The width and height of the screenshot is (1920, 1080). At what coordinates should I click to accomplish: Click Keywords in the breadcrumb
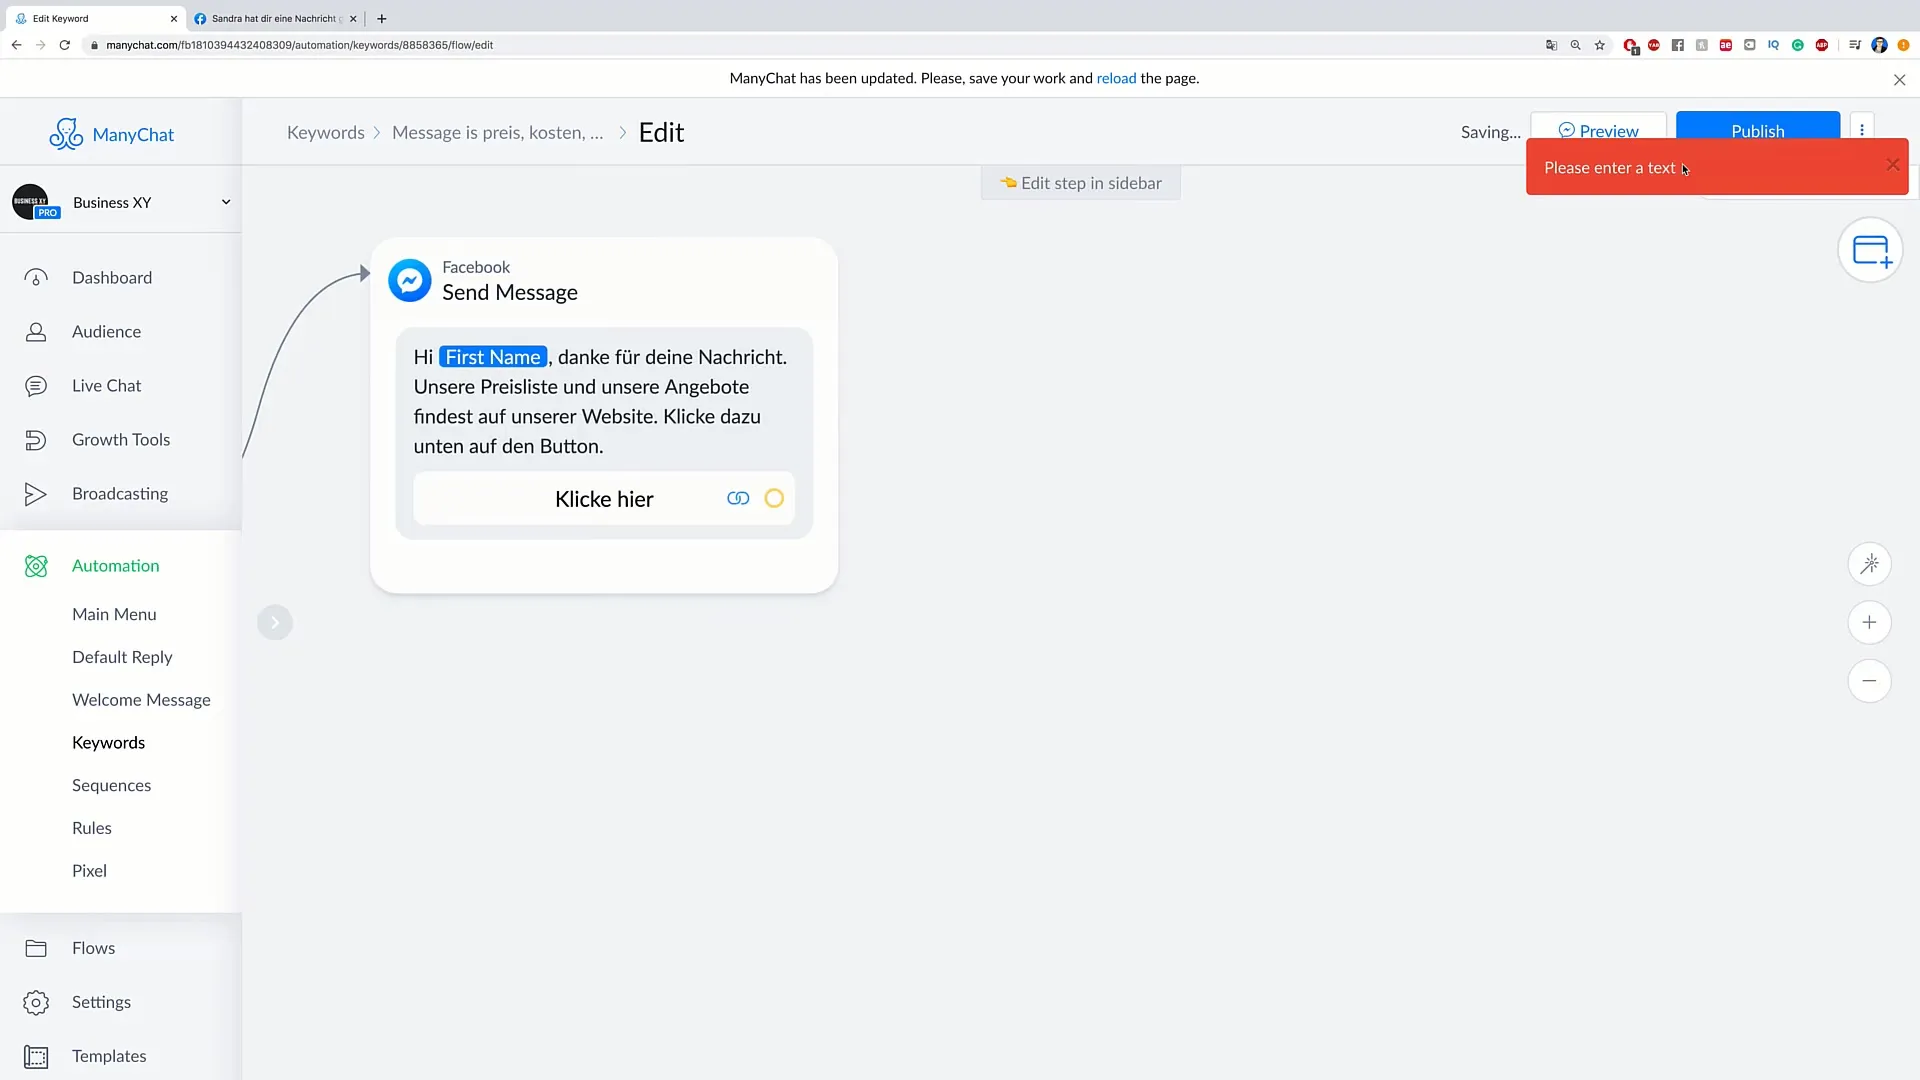(x=325, y=132)
